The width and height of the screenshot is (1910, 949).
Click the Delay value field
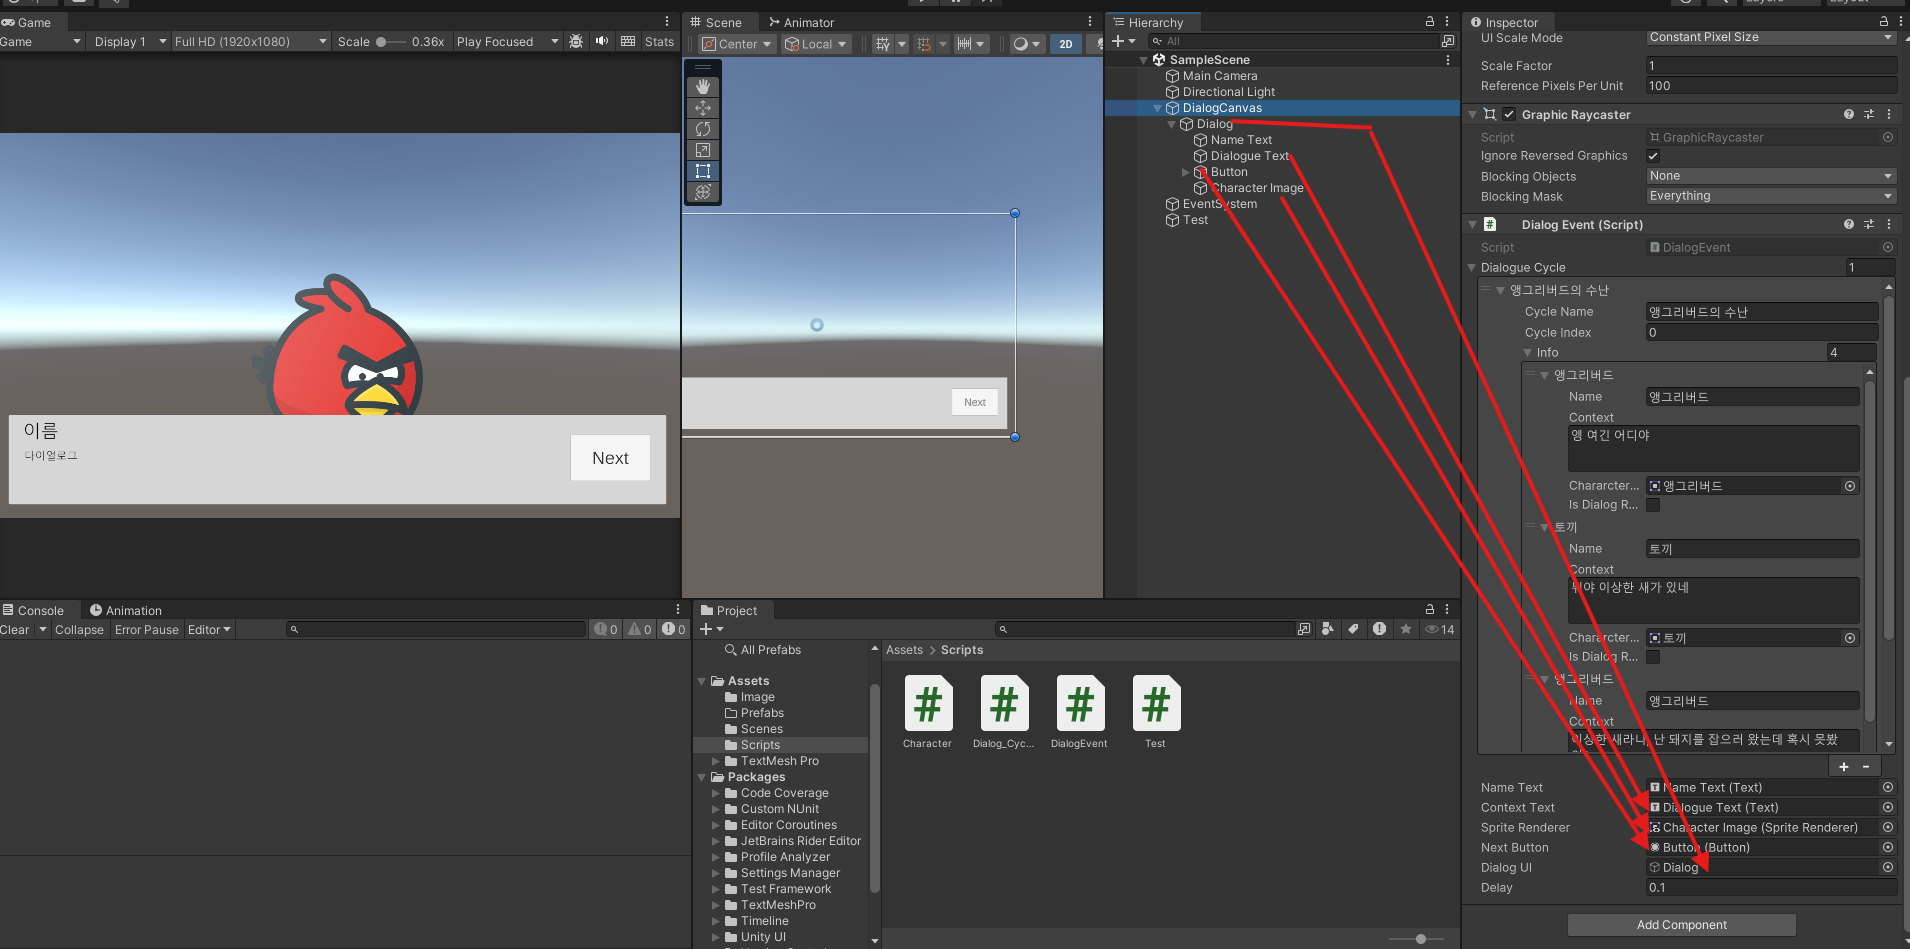tap(1771, 888)
